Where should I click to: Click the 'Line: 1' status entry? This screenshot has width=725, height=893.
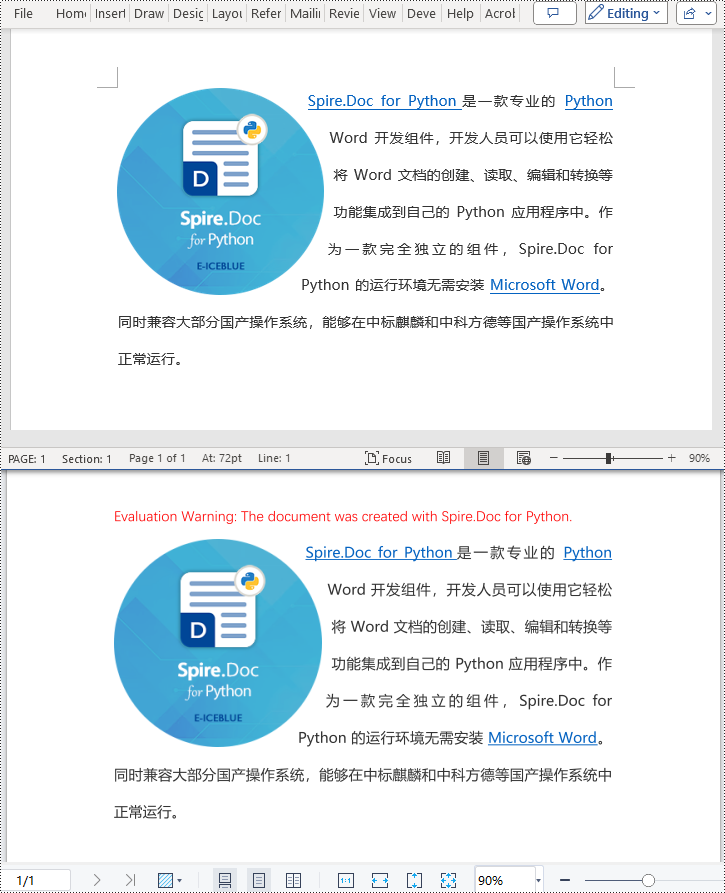coord(274,458)
